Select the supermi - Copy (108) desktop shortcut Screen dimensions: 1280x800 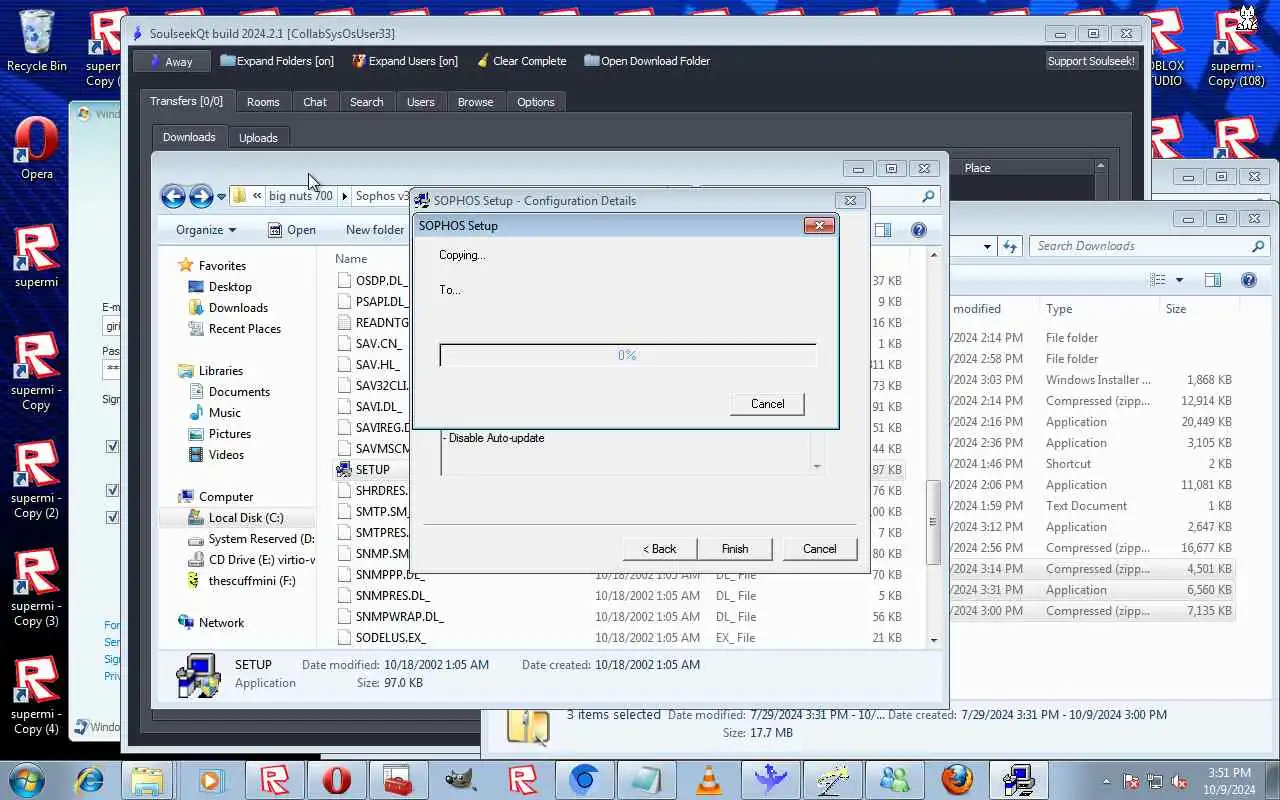[1236, 48]
